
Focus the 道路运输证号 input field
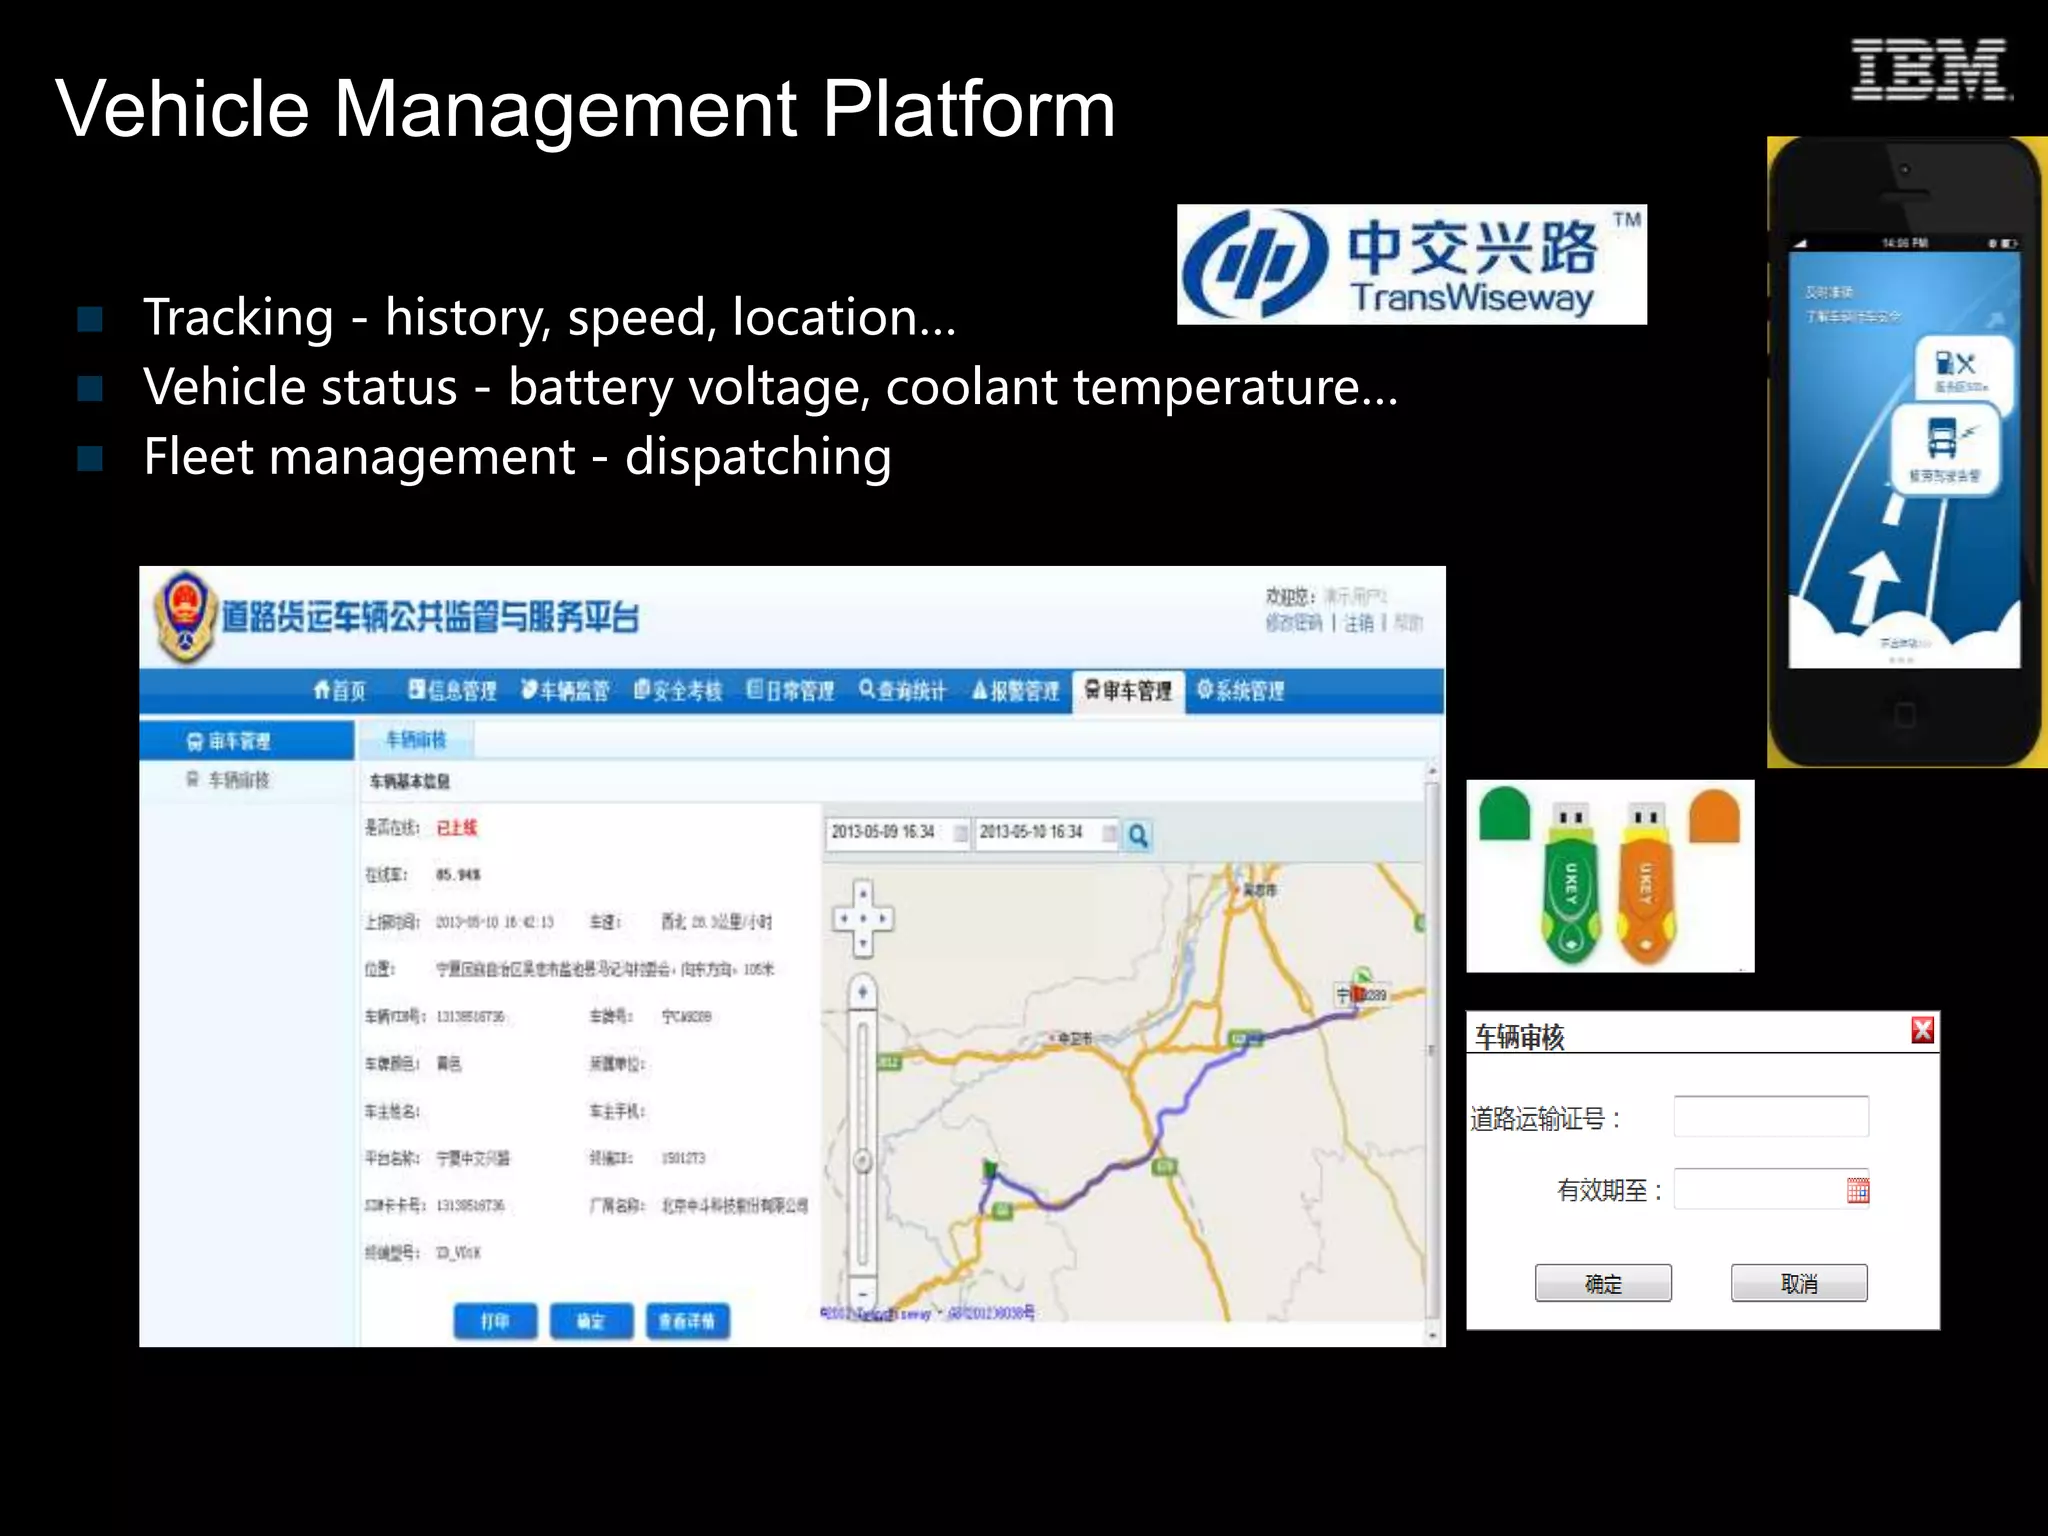coord(1771,1116)
